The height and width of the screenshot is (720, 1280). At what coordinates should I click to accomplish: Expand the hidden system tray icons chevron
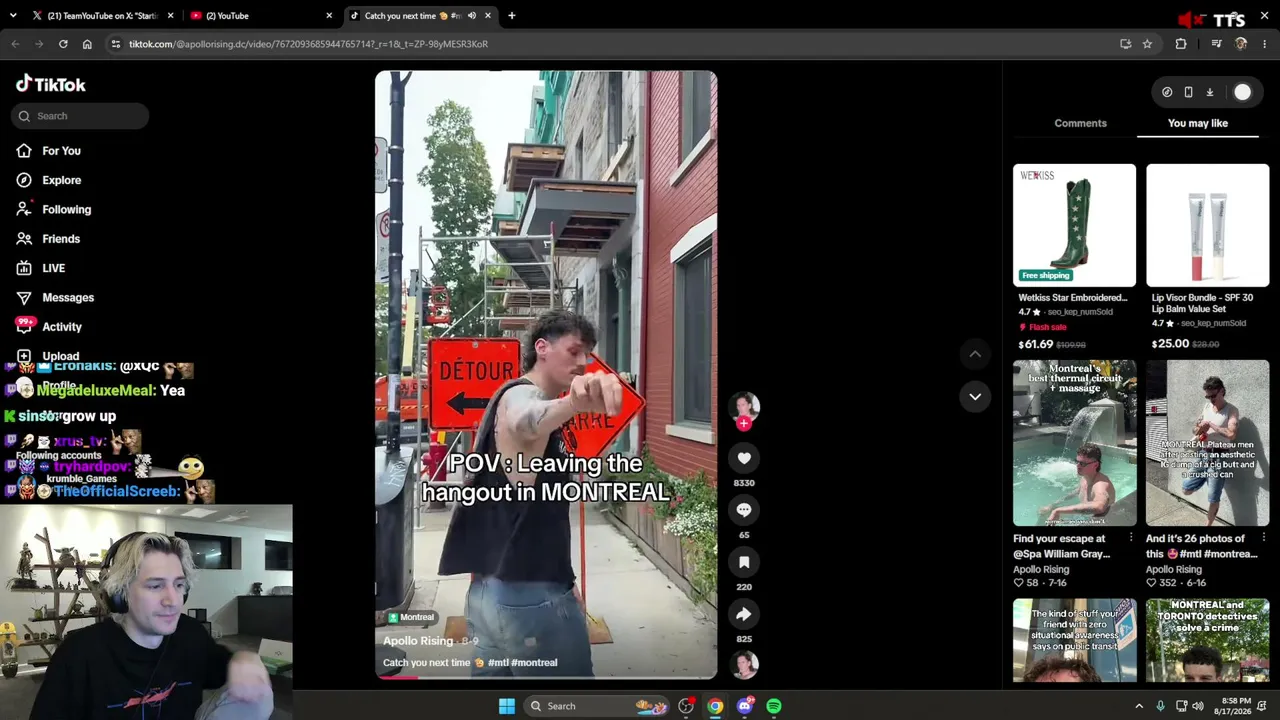point(1138,706)
